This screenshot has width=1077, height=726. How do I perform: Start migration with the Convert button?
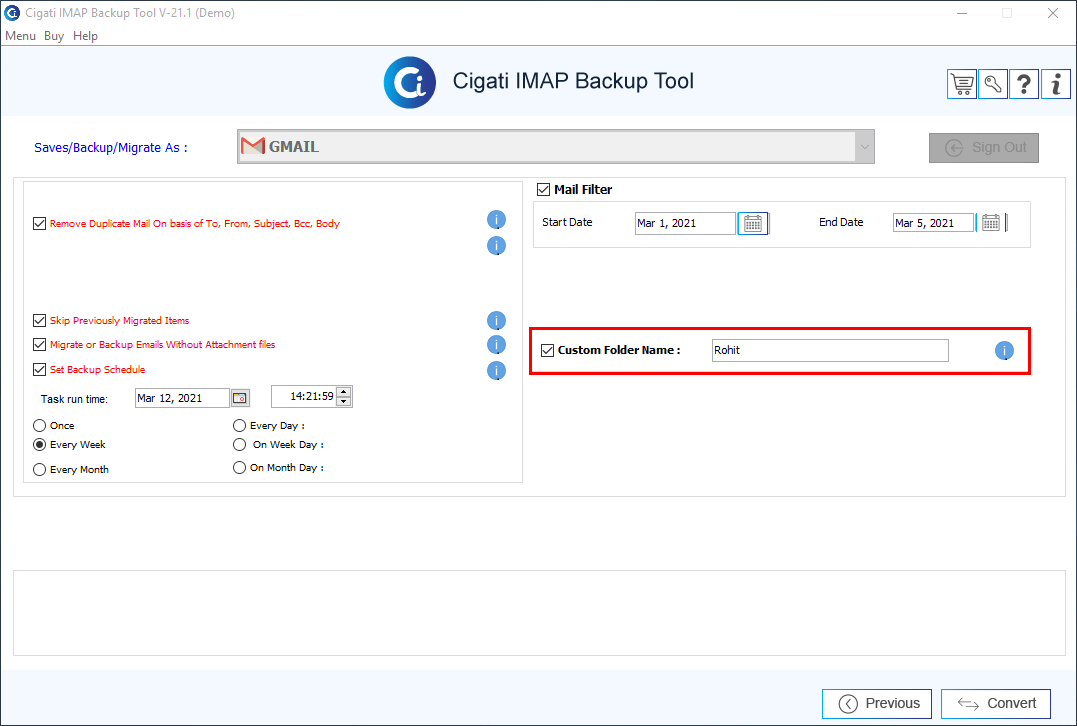[x=996, y=703]
